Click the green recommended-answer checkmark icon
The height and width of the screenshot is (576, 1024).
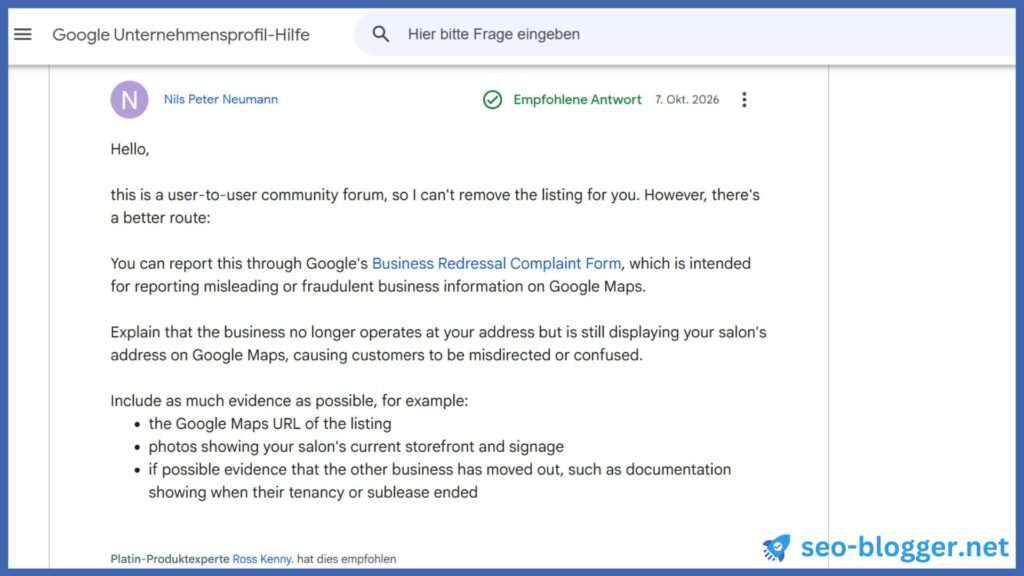(x=492, y=99)
